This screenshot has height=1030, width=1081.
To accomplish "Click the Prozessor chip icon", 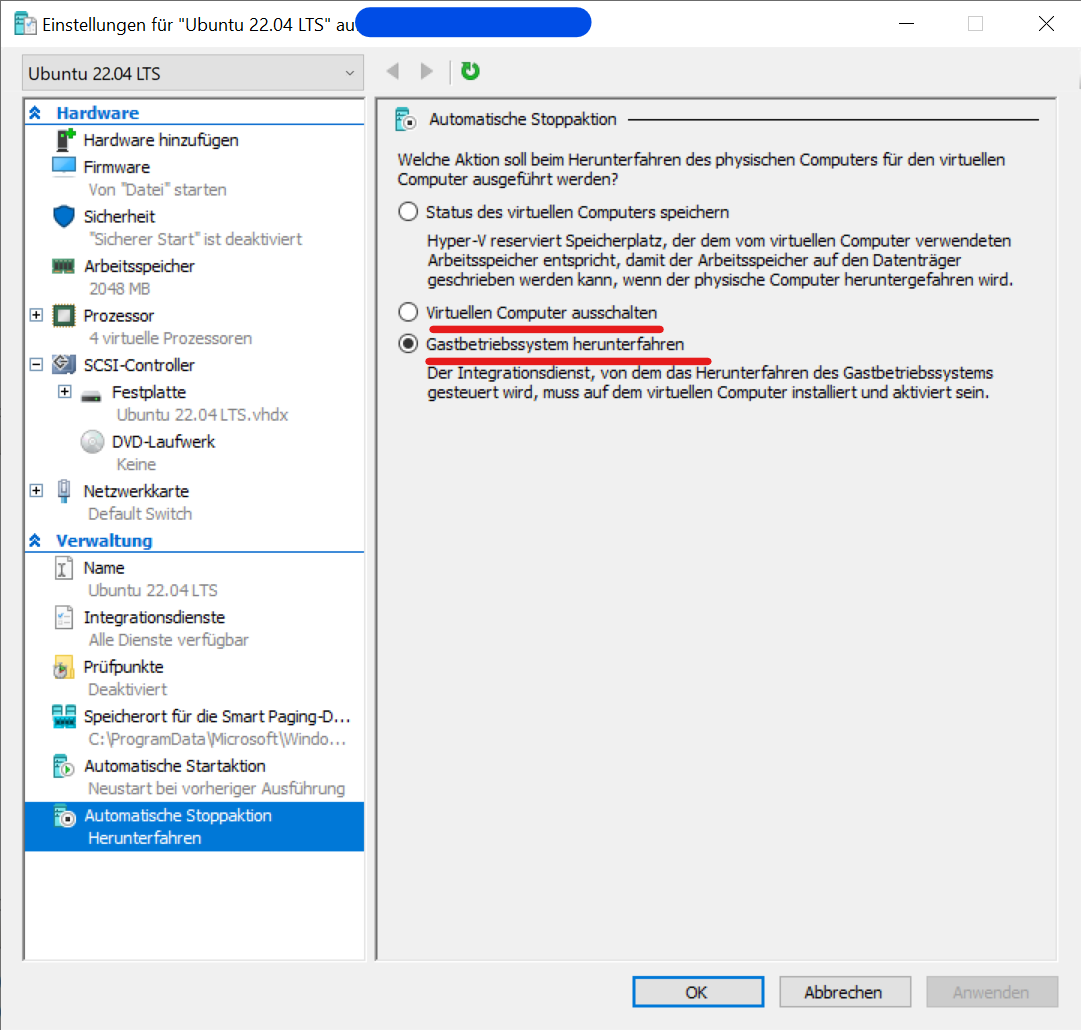I will tap(64, 316).
